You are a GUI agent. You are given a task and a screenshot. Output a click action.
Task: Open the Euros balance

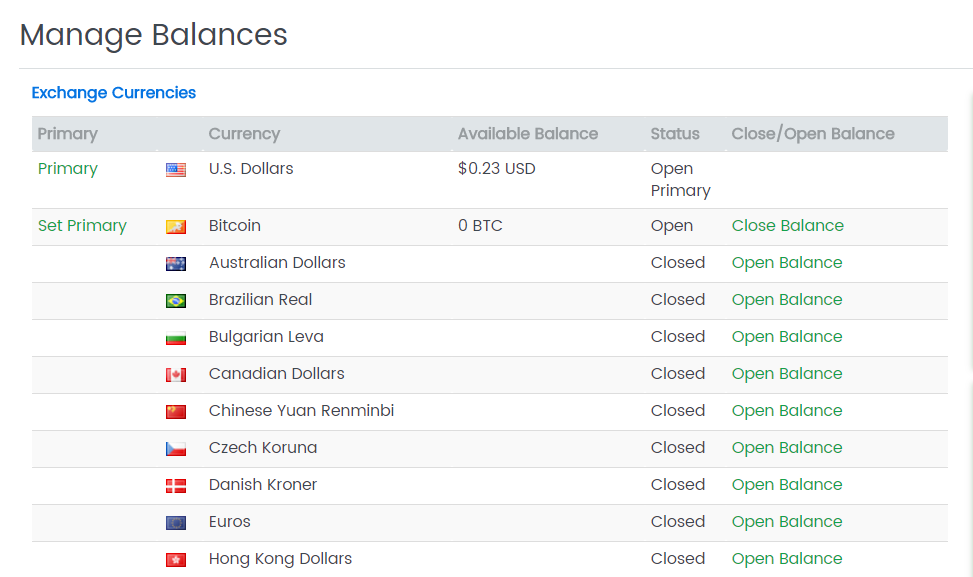(786, 522)
